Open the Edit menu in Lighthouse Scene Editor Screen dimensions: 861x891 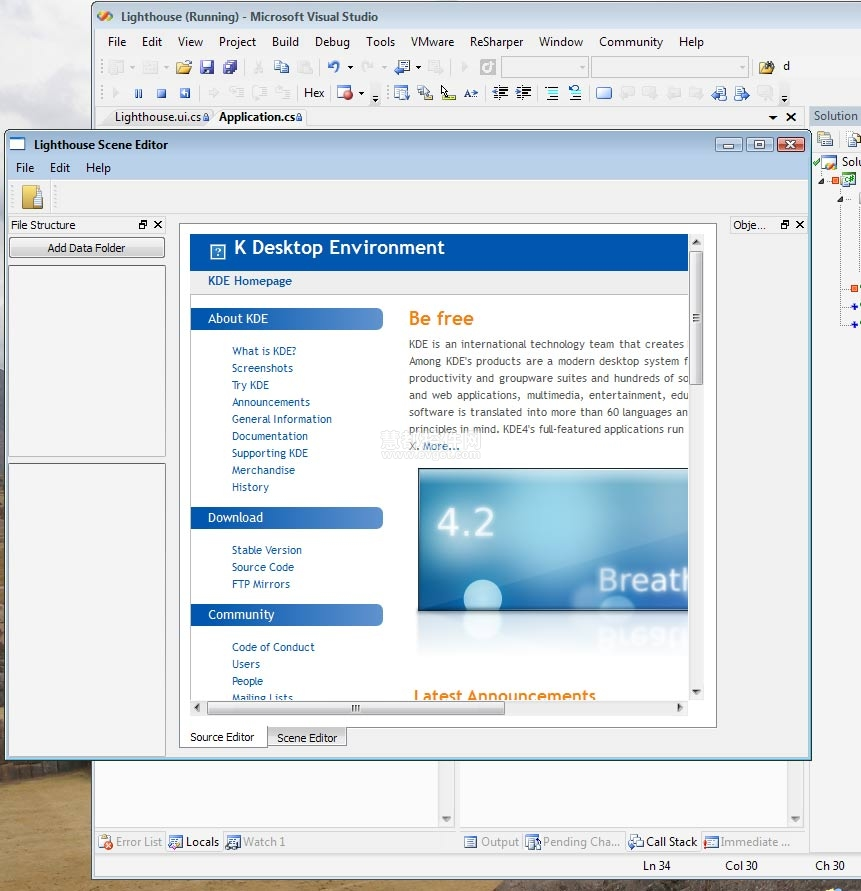click(60, 168)
